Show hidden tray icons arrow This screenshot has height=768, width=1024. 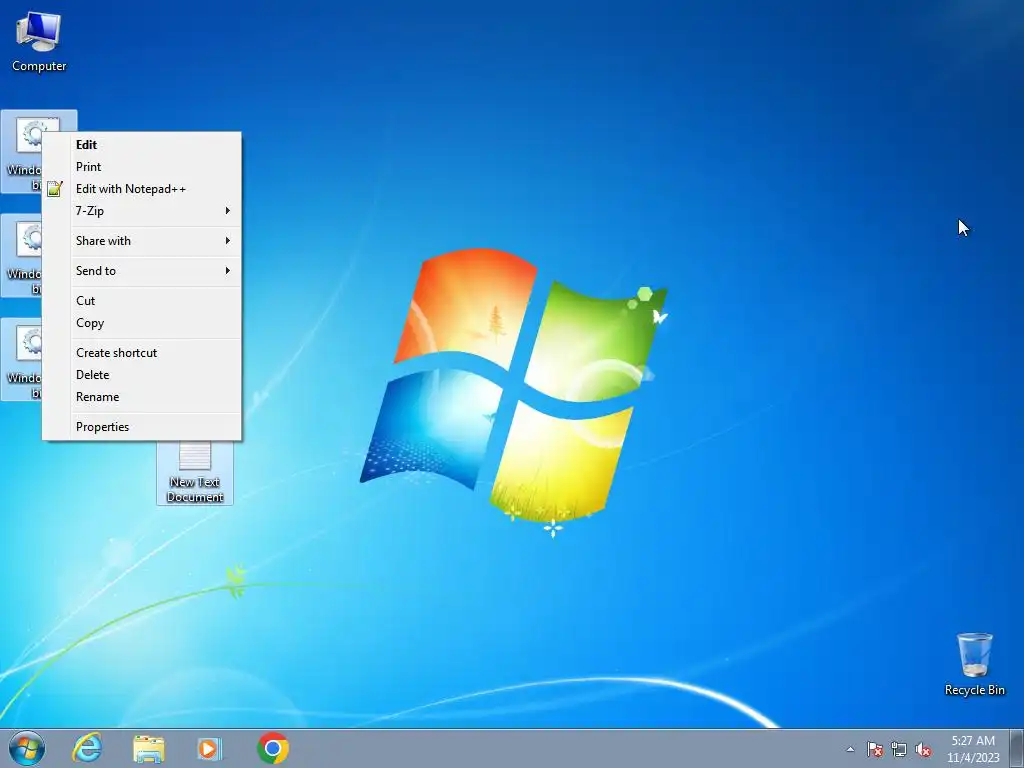pyautogui.click(x=850, y=749)
